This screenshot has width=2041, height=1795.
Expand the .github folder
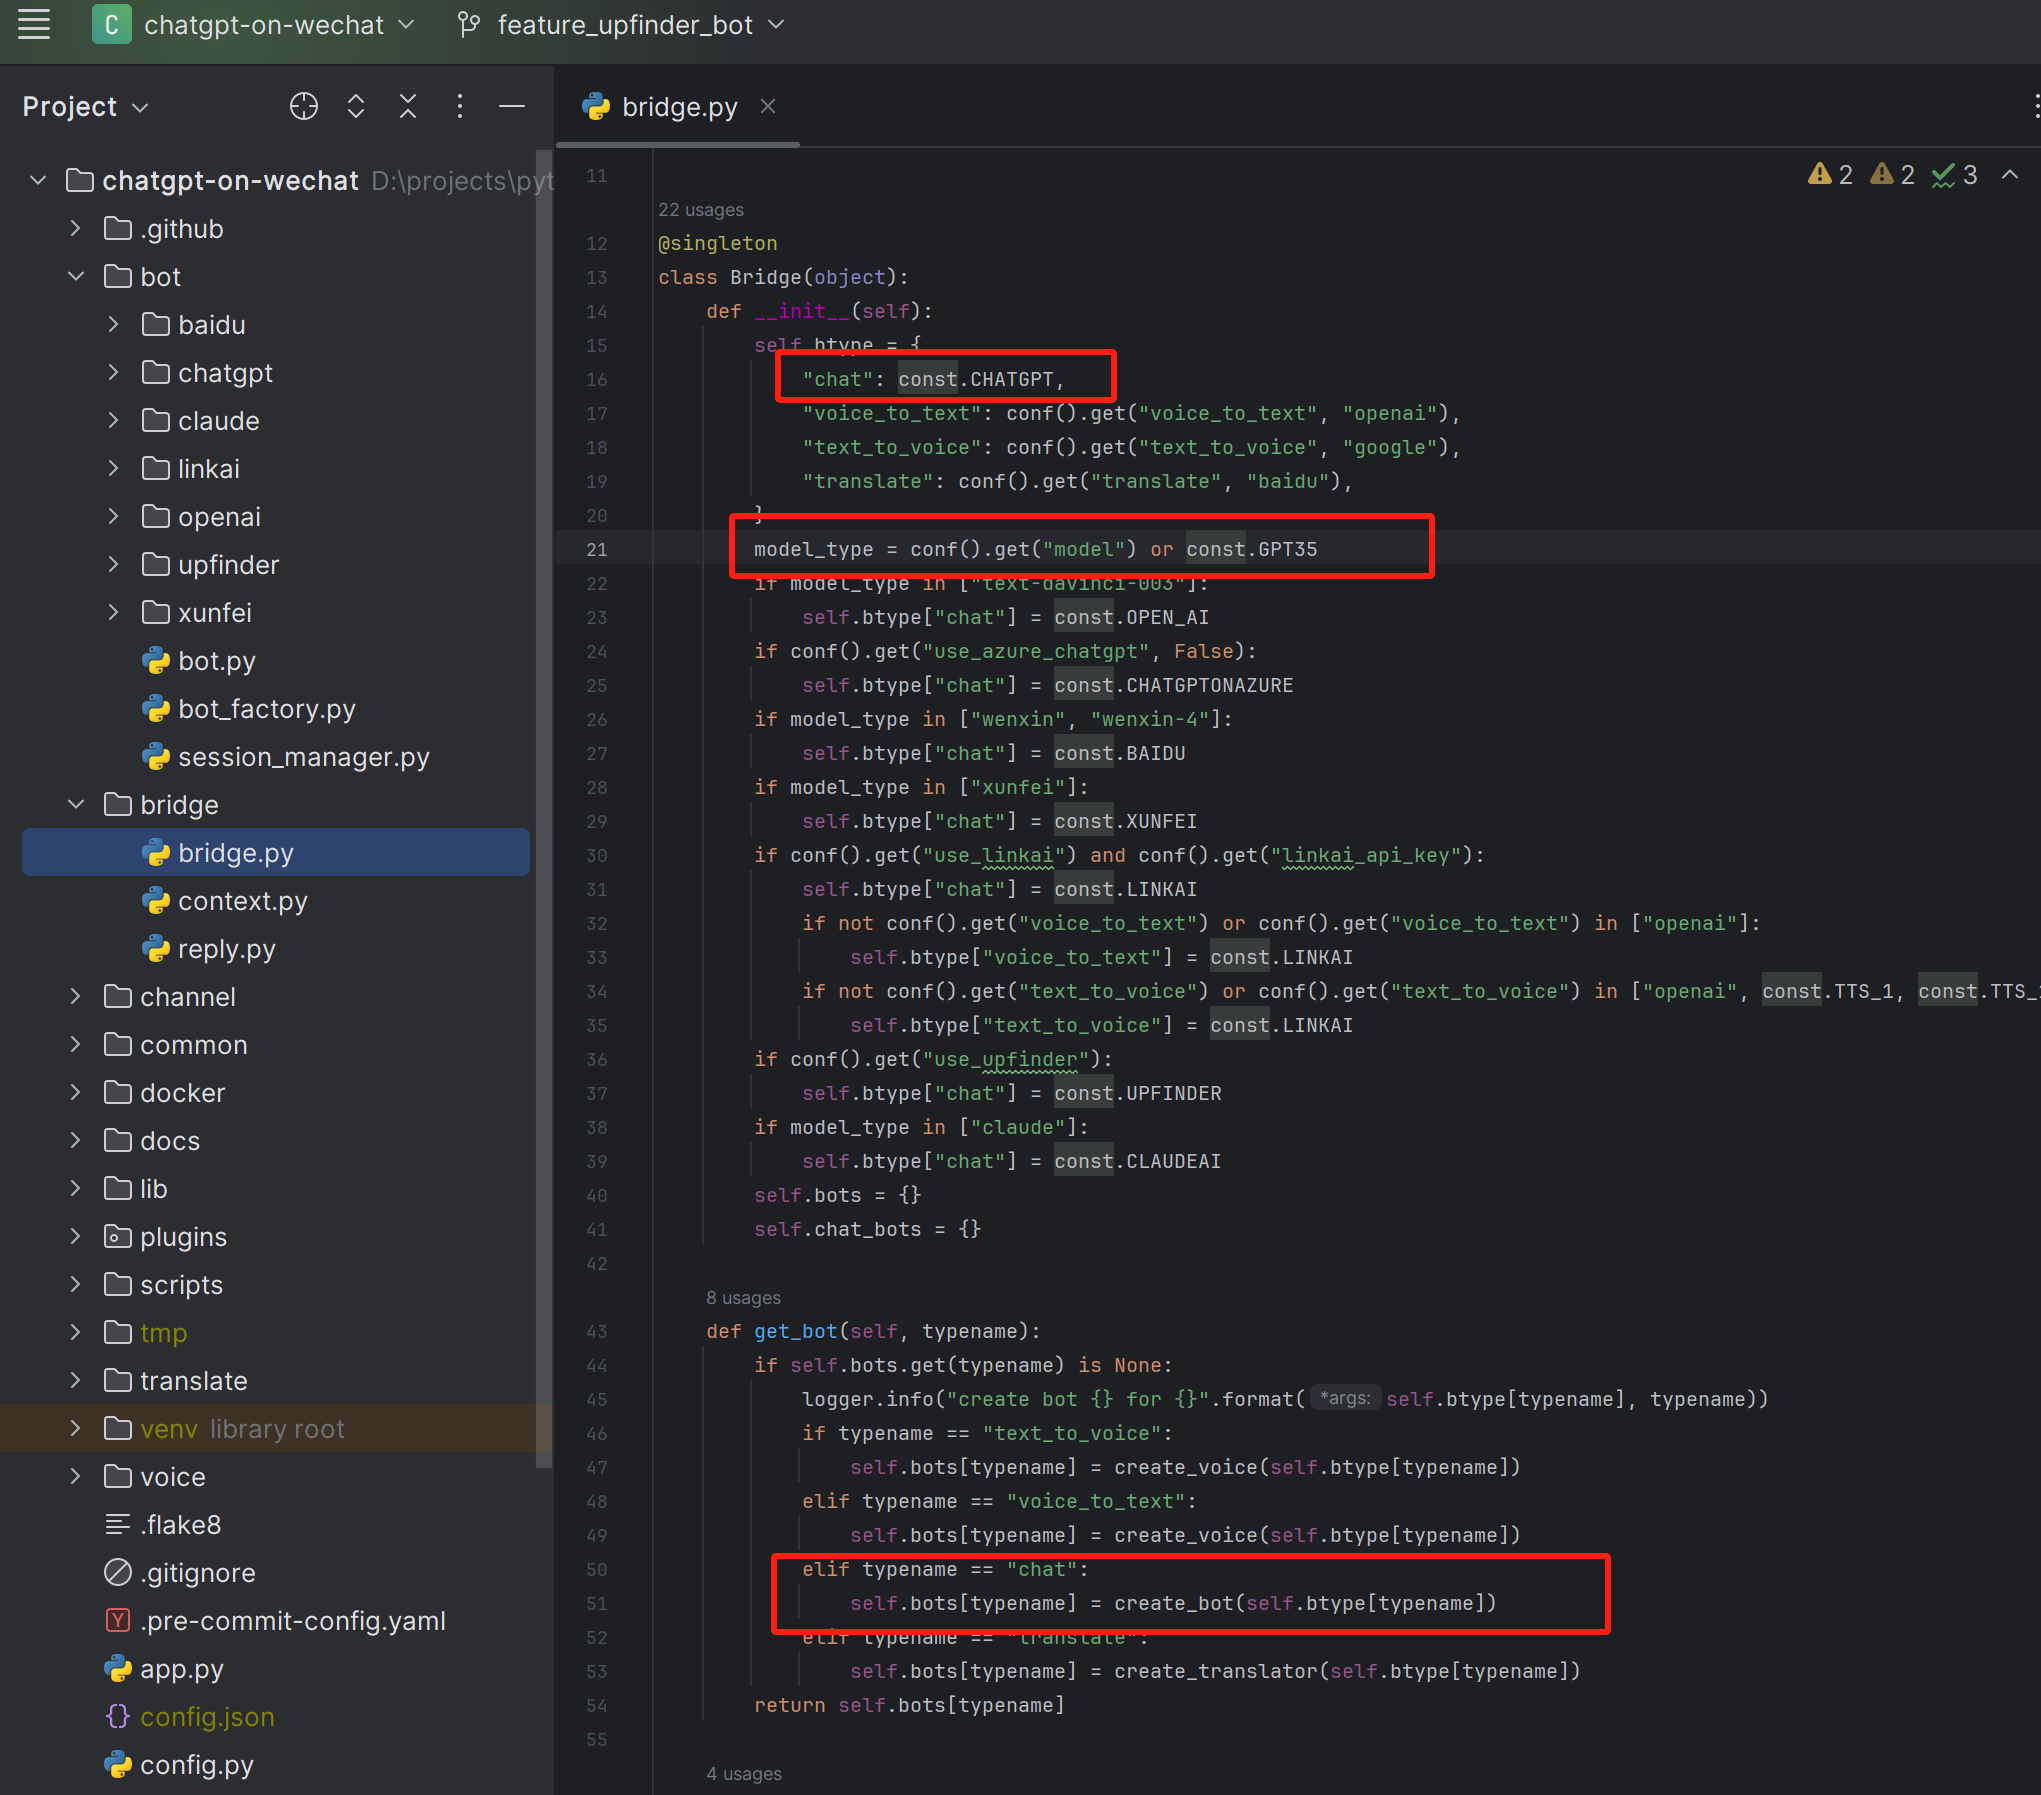point(76,228)
